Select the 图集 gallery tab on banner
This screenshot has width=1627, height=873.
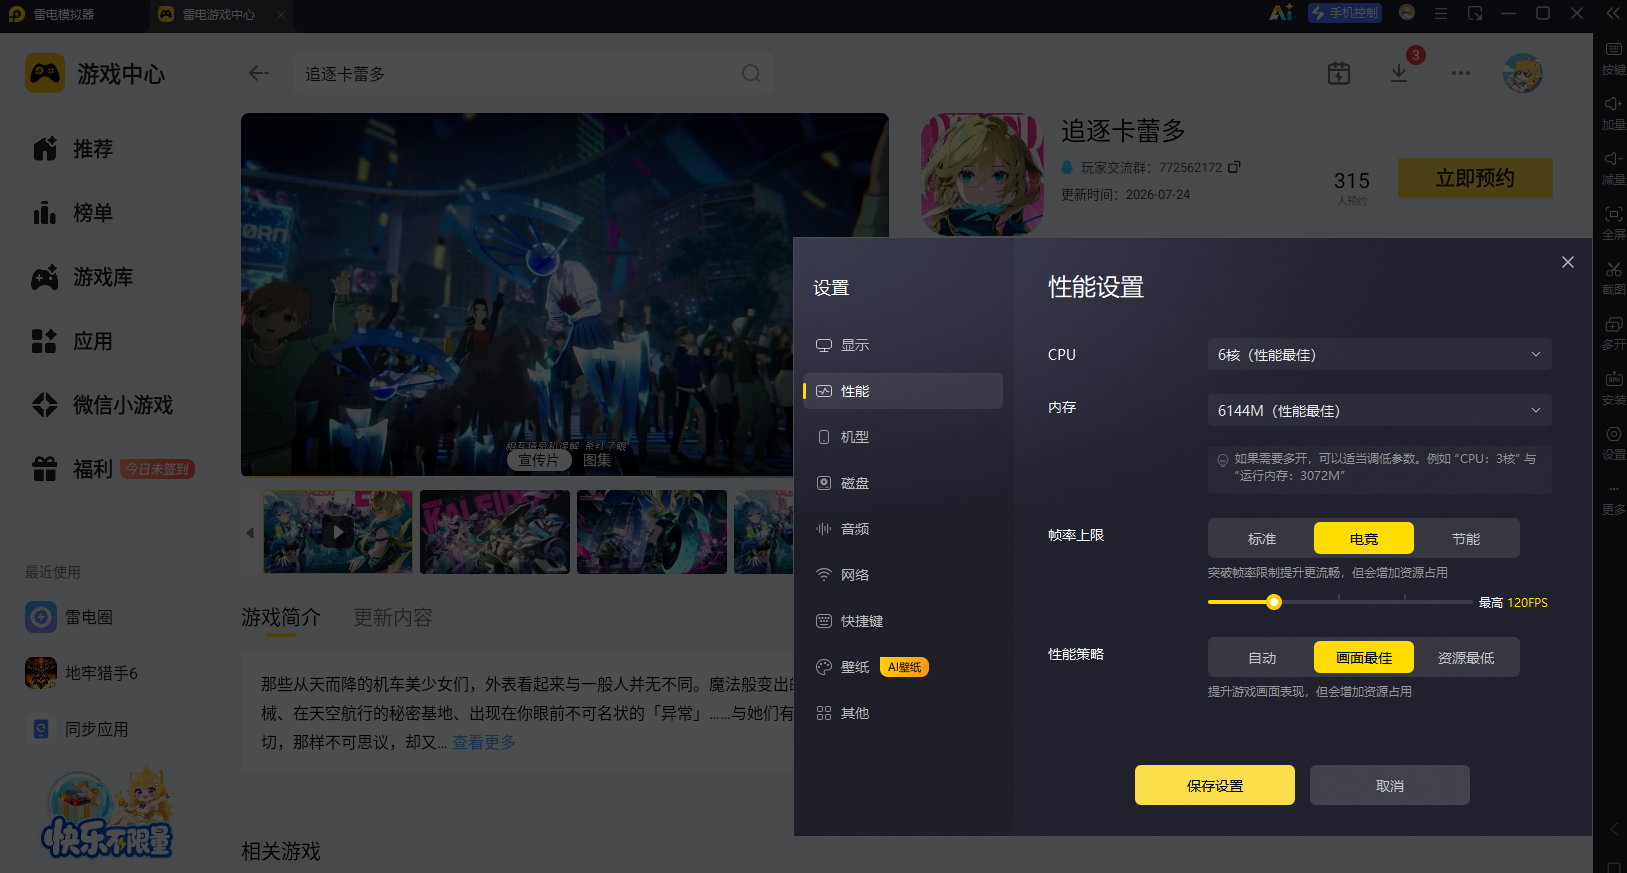pos(597,460)
